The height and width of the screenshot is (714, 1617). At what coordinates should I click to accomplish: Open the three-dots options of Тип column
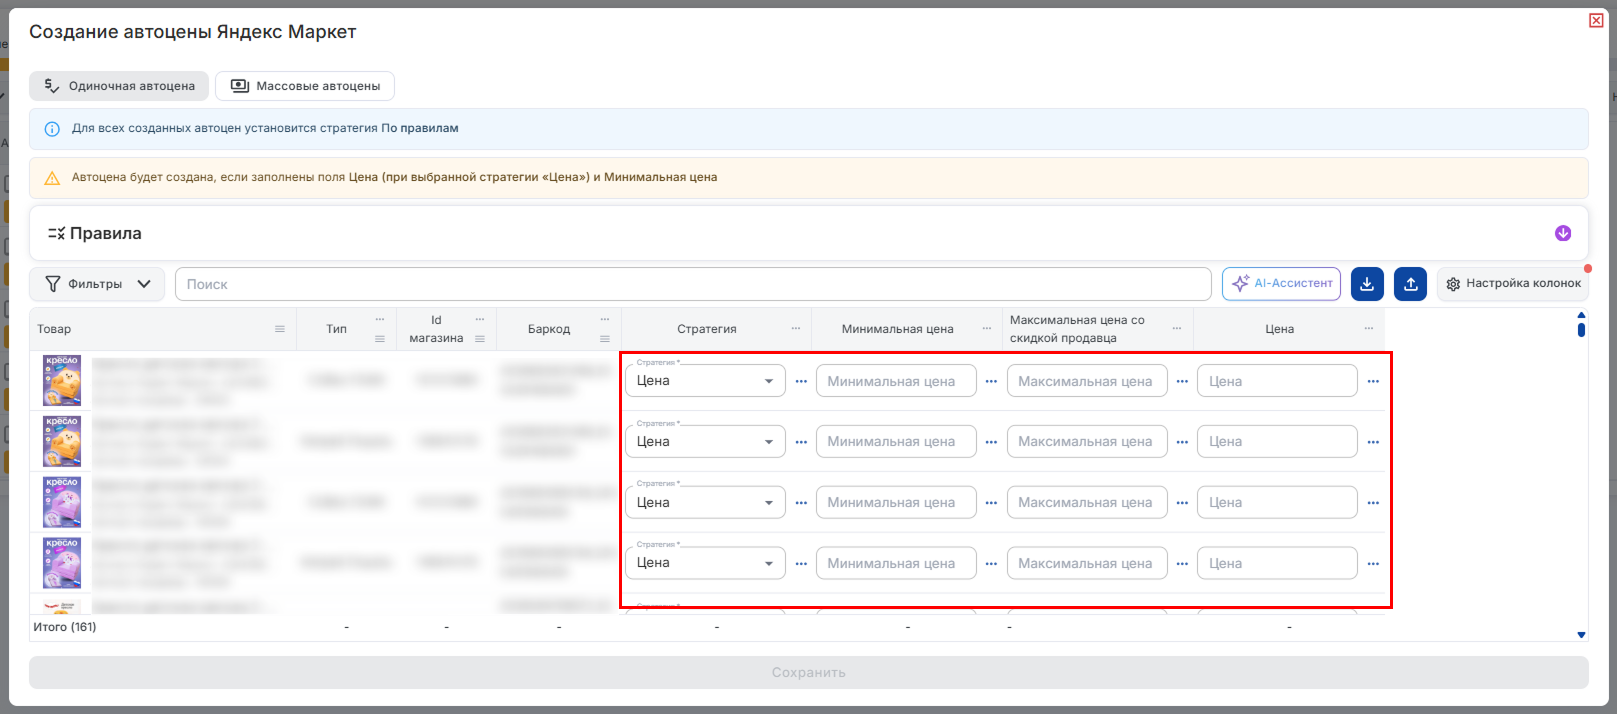click(x=380, y=319)
